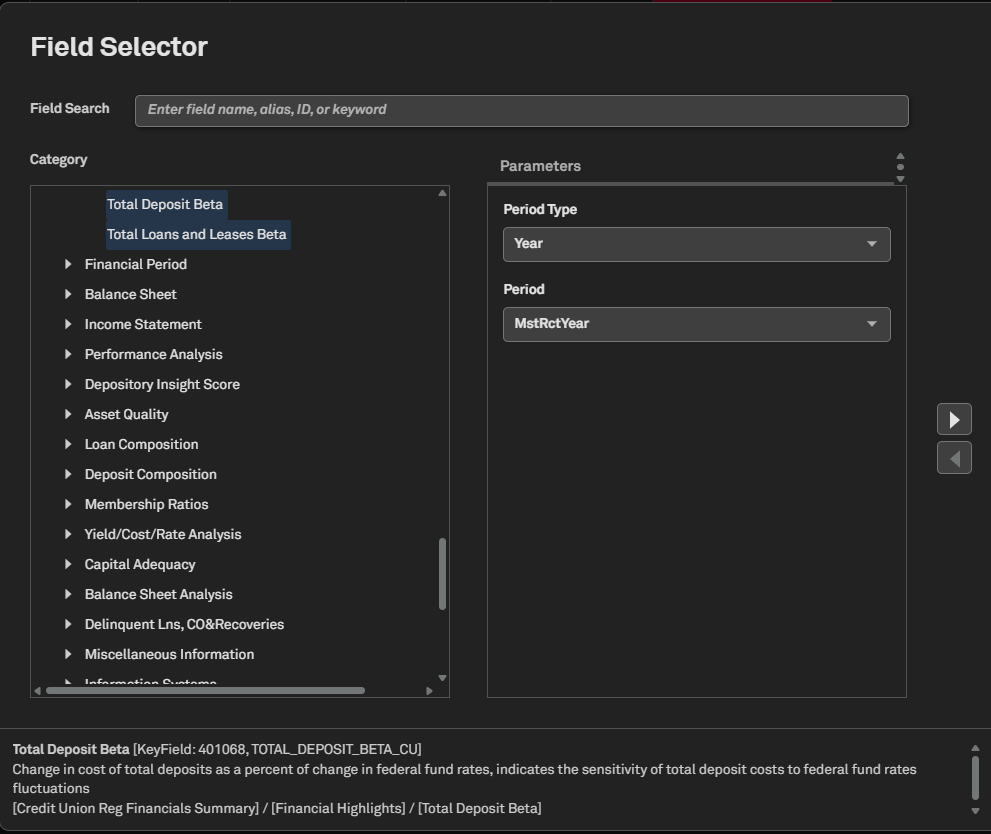Open the Period Type dropdown
Viewport: 991px width, 834px height.
[696, 244]
